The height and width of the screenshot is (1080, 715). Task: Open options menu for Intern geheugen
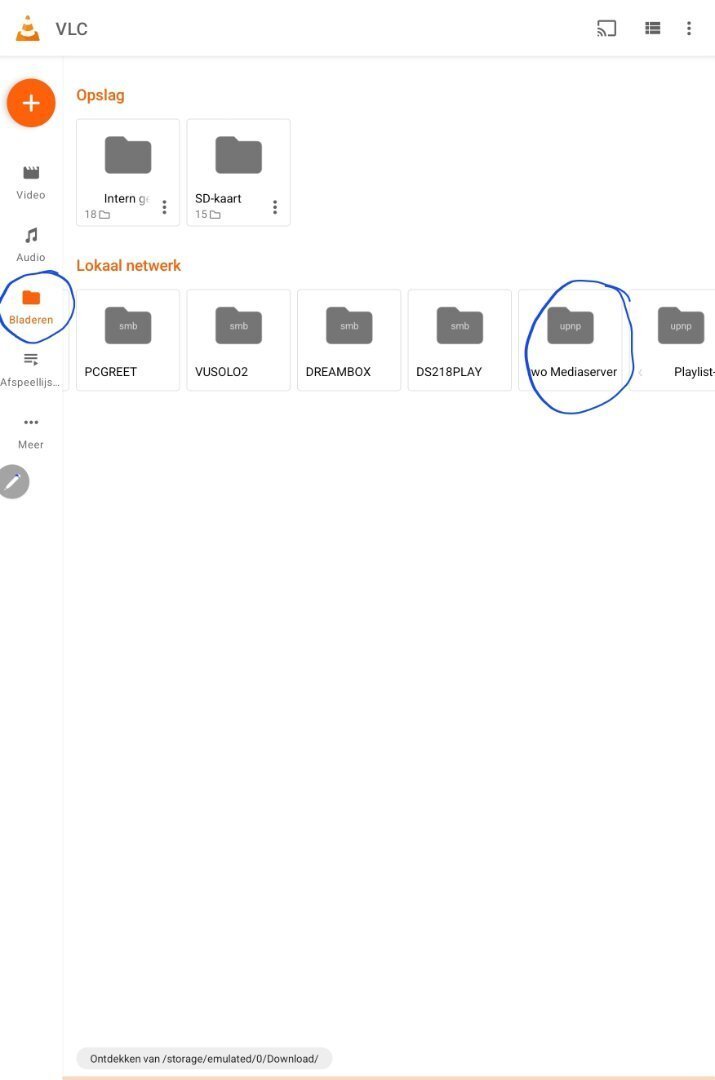pyautogui.click(x=164, y=207)
